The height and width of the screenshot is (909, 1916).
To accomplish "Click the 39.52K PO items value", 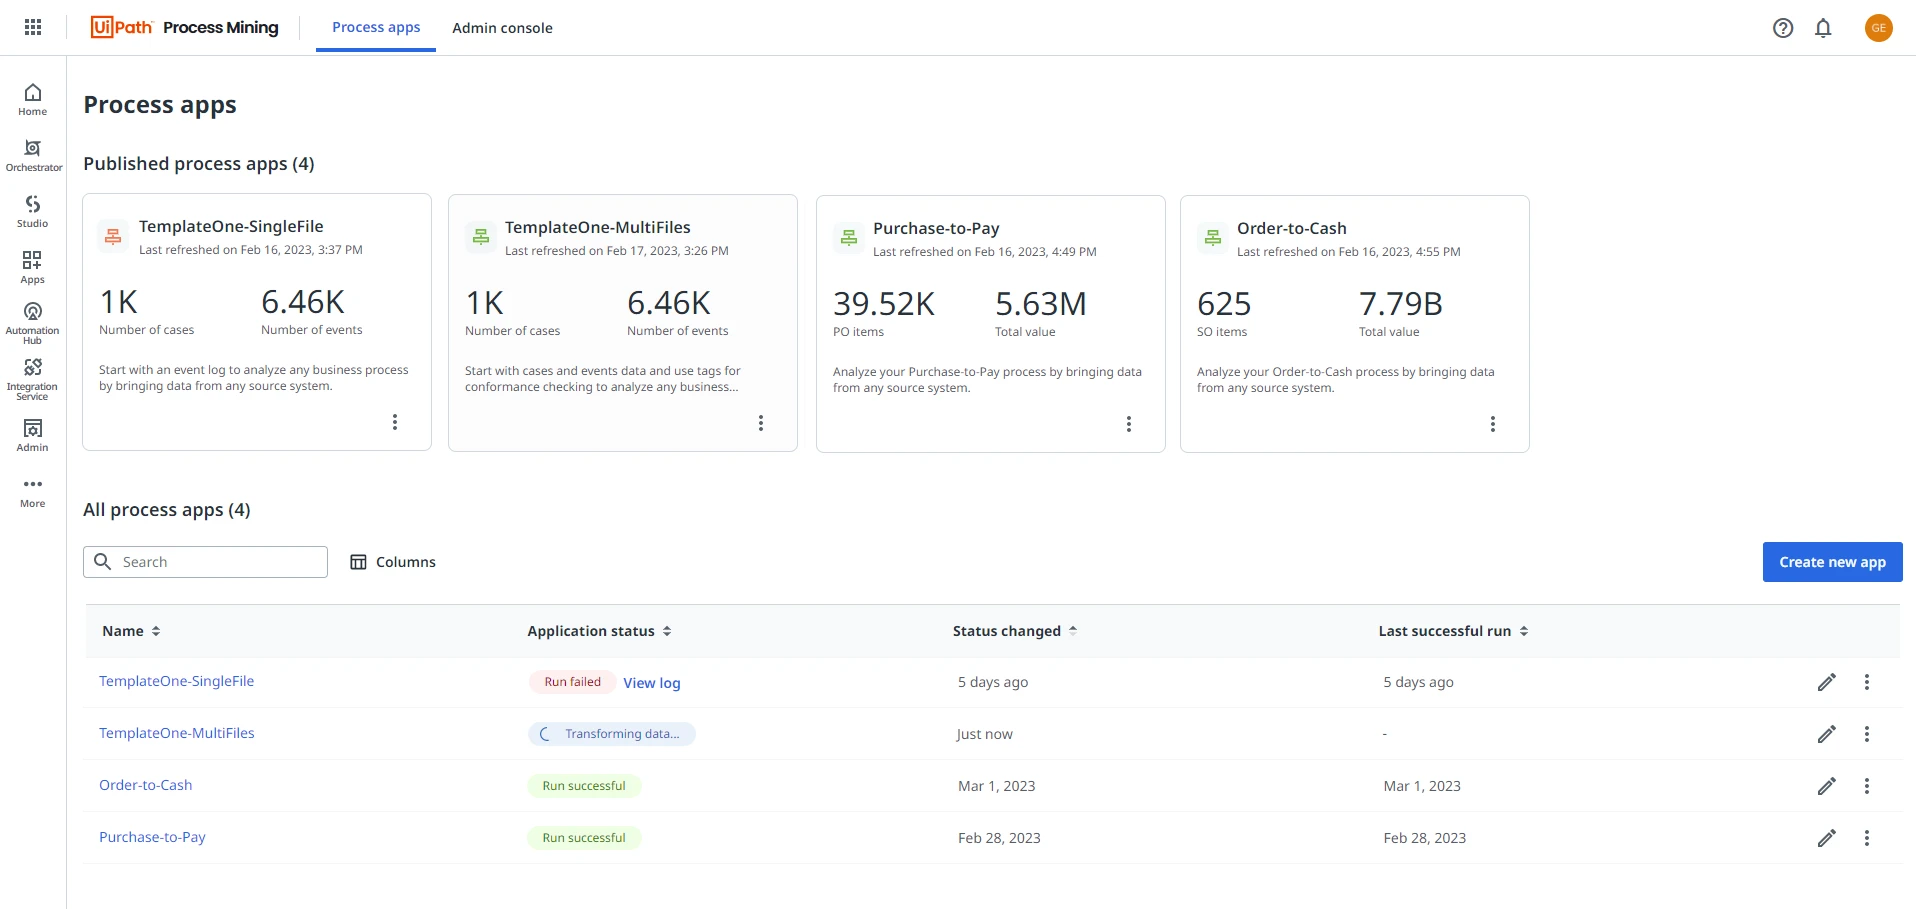I will 884,304.
